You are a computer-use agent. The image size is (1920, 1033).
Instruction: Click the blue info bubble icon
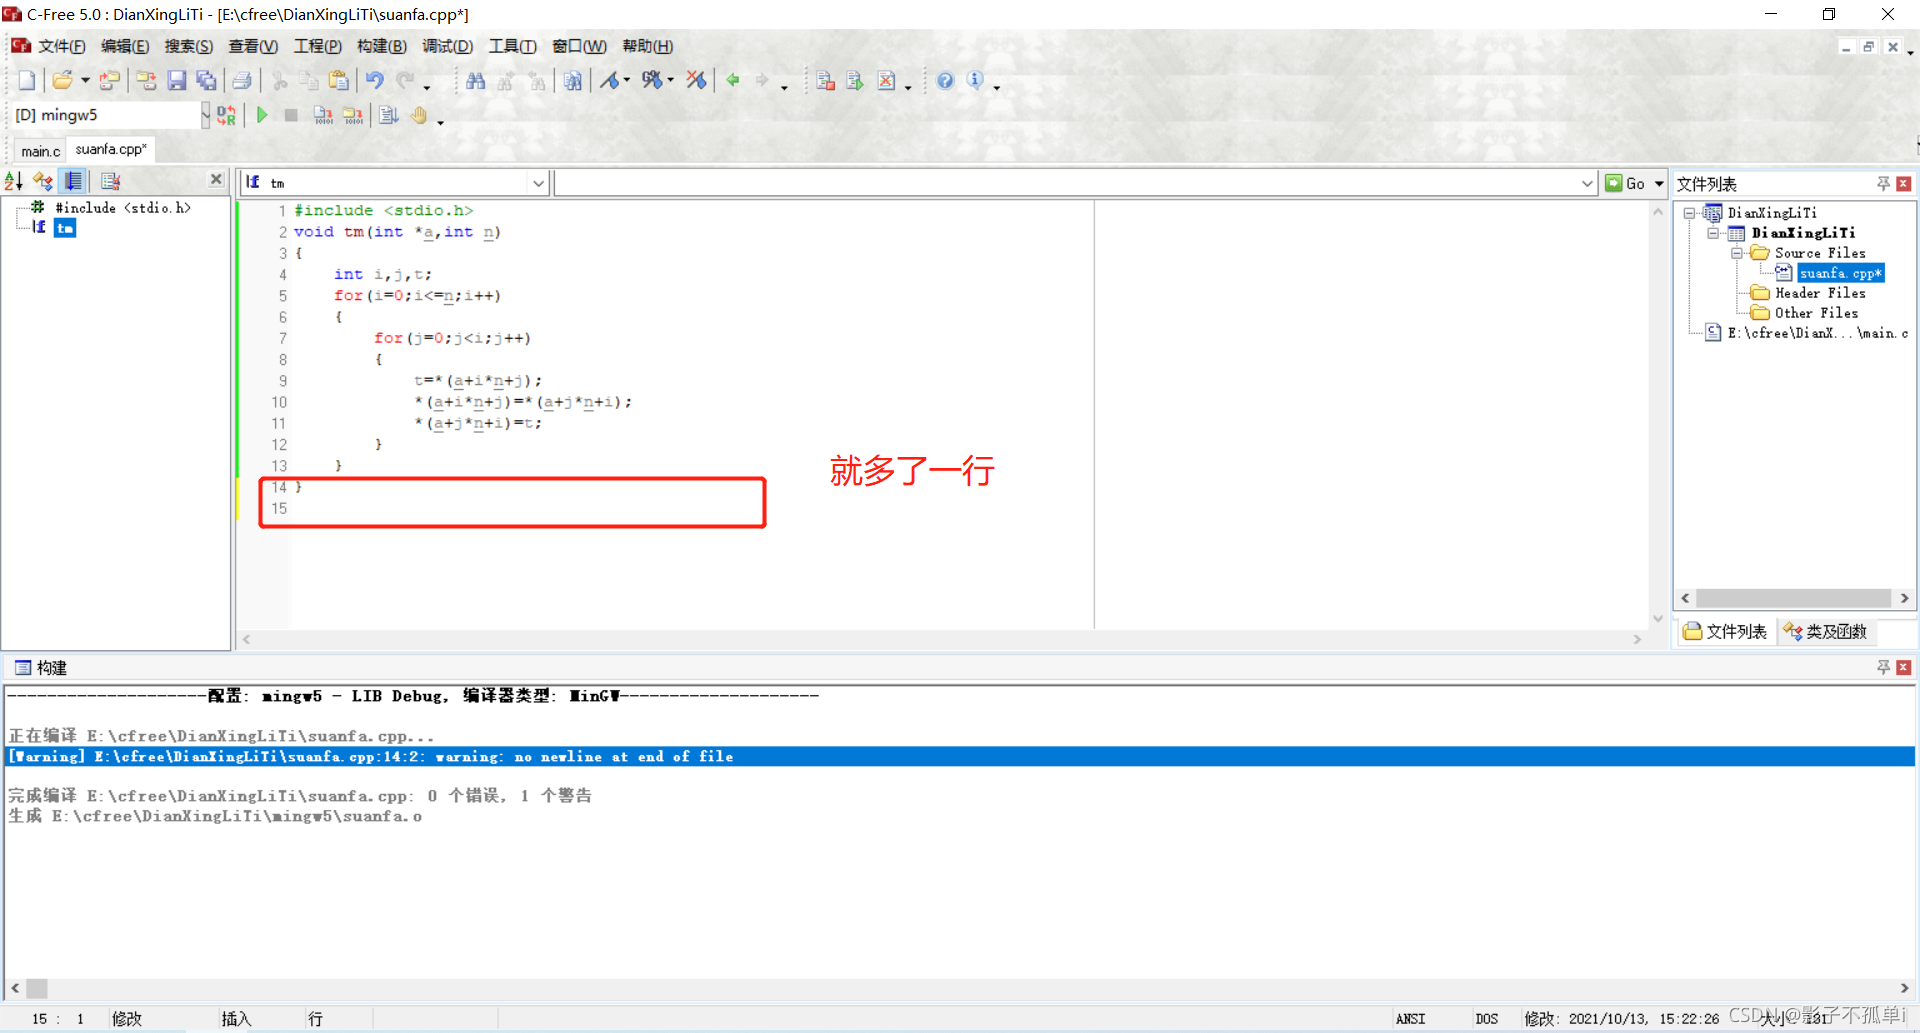[x=975, y=81]
